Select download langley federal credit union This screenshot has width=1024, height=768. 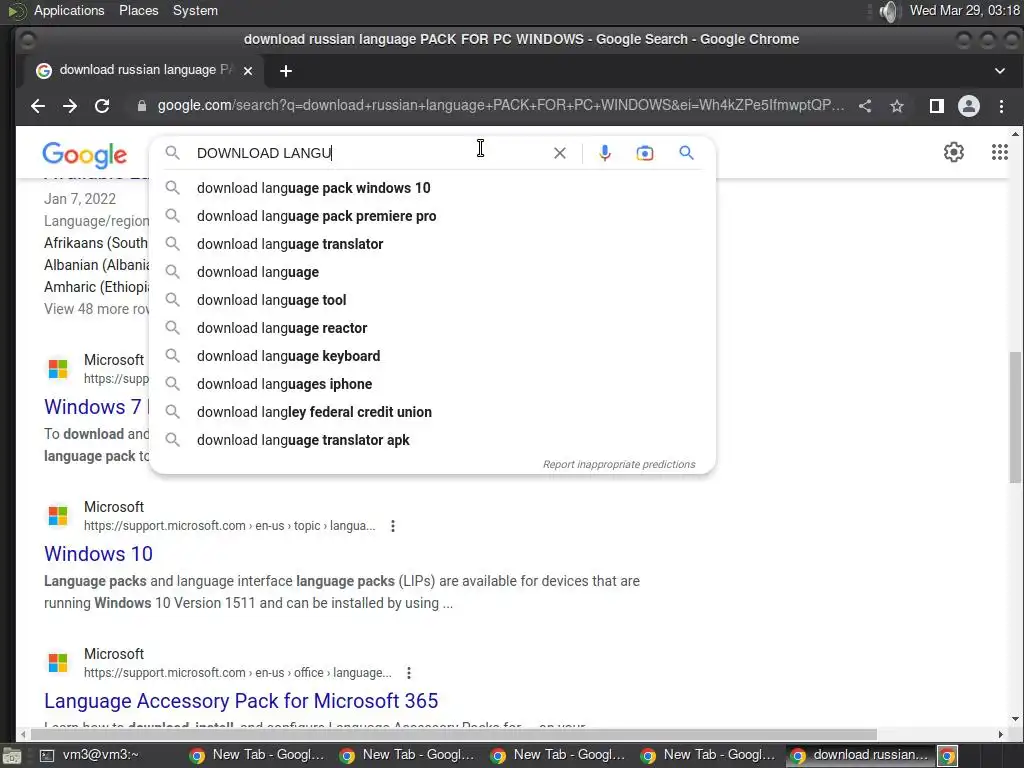(x=432, y=413)
